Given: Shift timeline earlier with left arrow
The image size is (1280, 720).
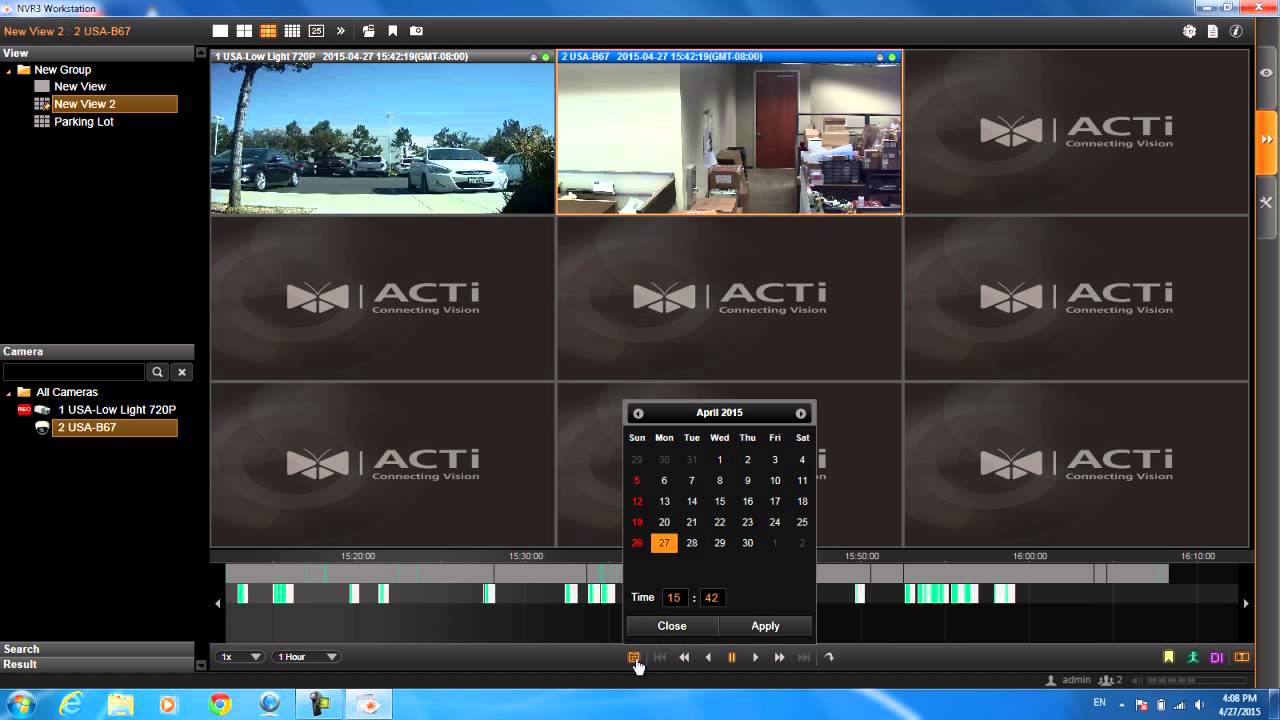Looking at the screenshot, I should click(x=218, y=603).
